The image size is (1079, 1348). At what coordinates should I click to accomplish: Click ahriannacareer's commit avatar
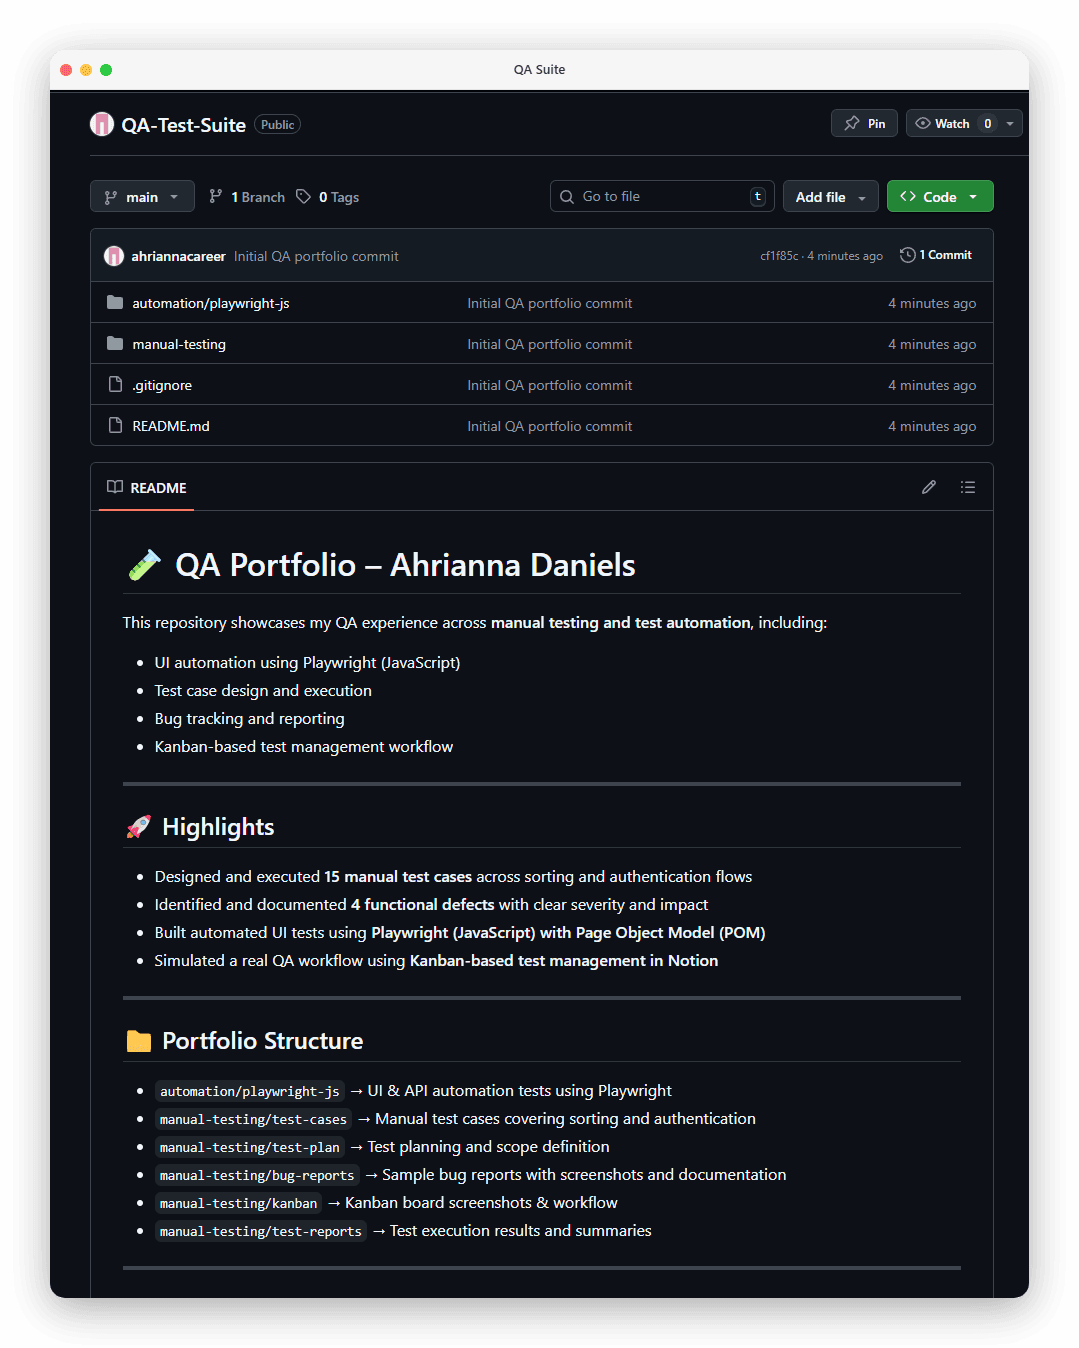(113, 255)
